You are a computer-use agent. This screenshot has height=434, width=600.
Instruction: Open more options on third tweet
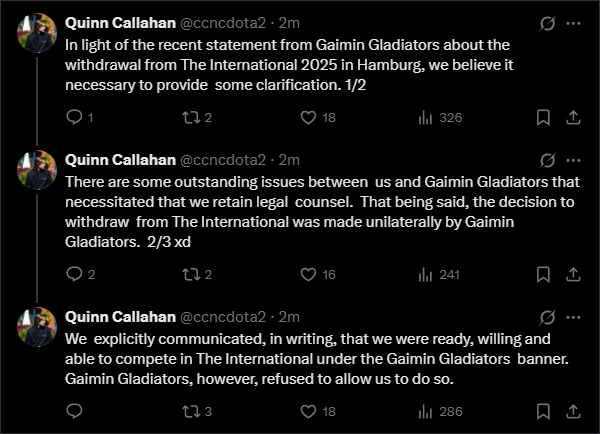click(573, 317)
